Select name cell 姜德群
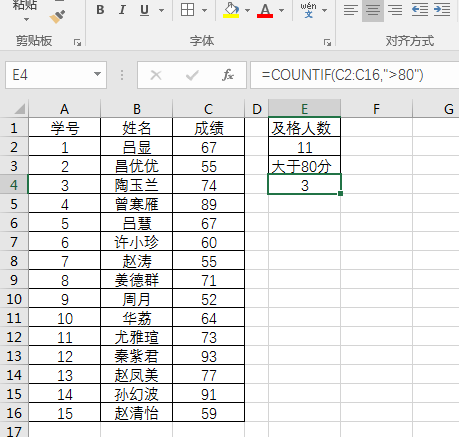 click(x=137, y=280)
